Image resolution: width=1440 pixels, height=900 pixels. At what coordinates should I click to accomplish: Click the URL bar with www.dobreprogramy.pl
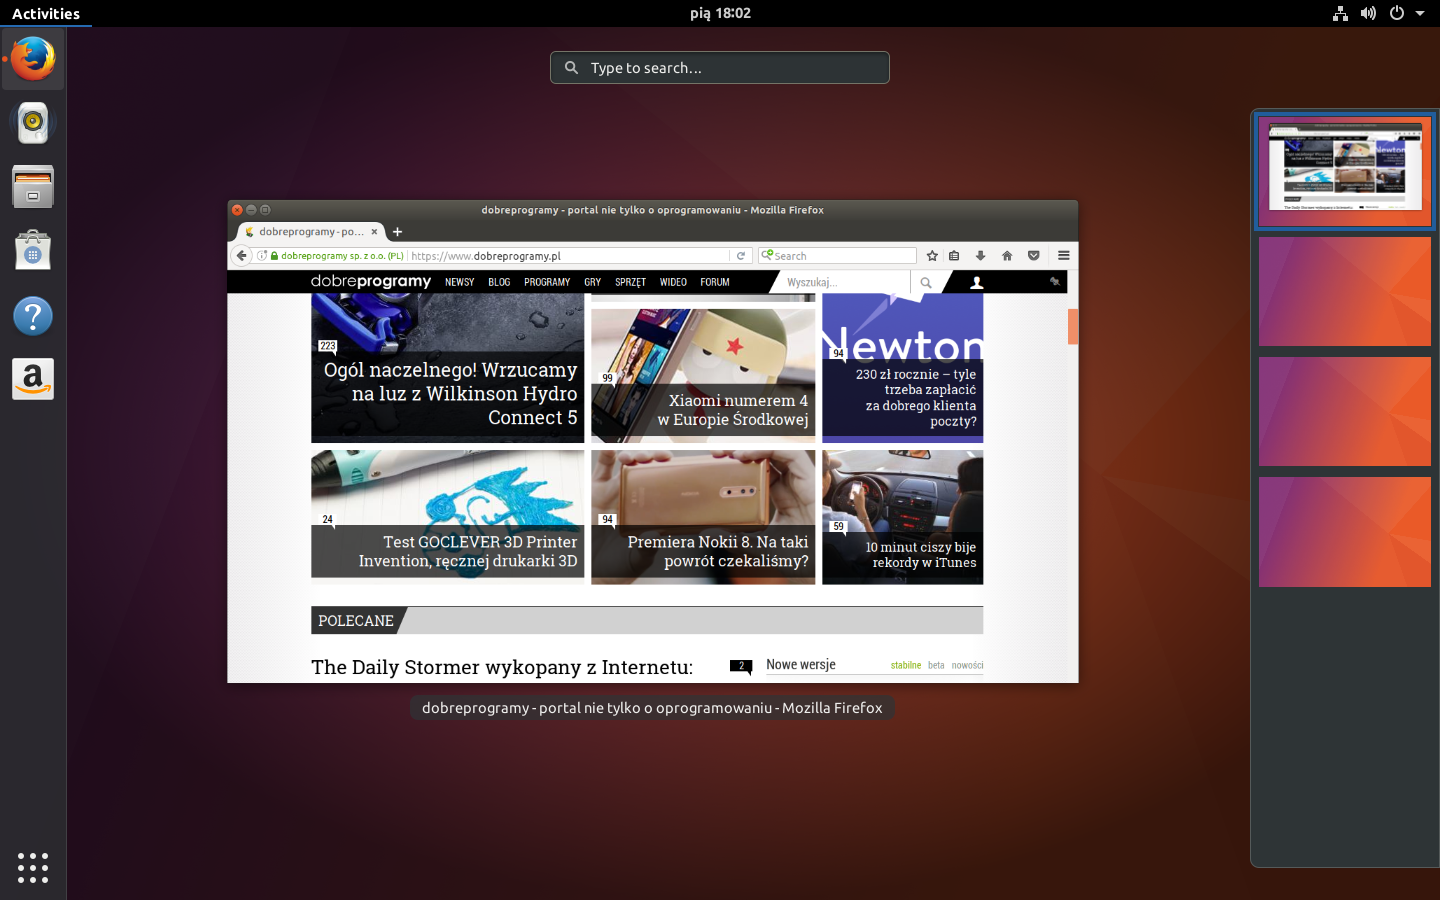pos(570,256)
